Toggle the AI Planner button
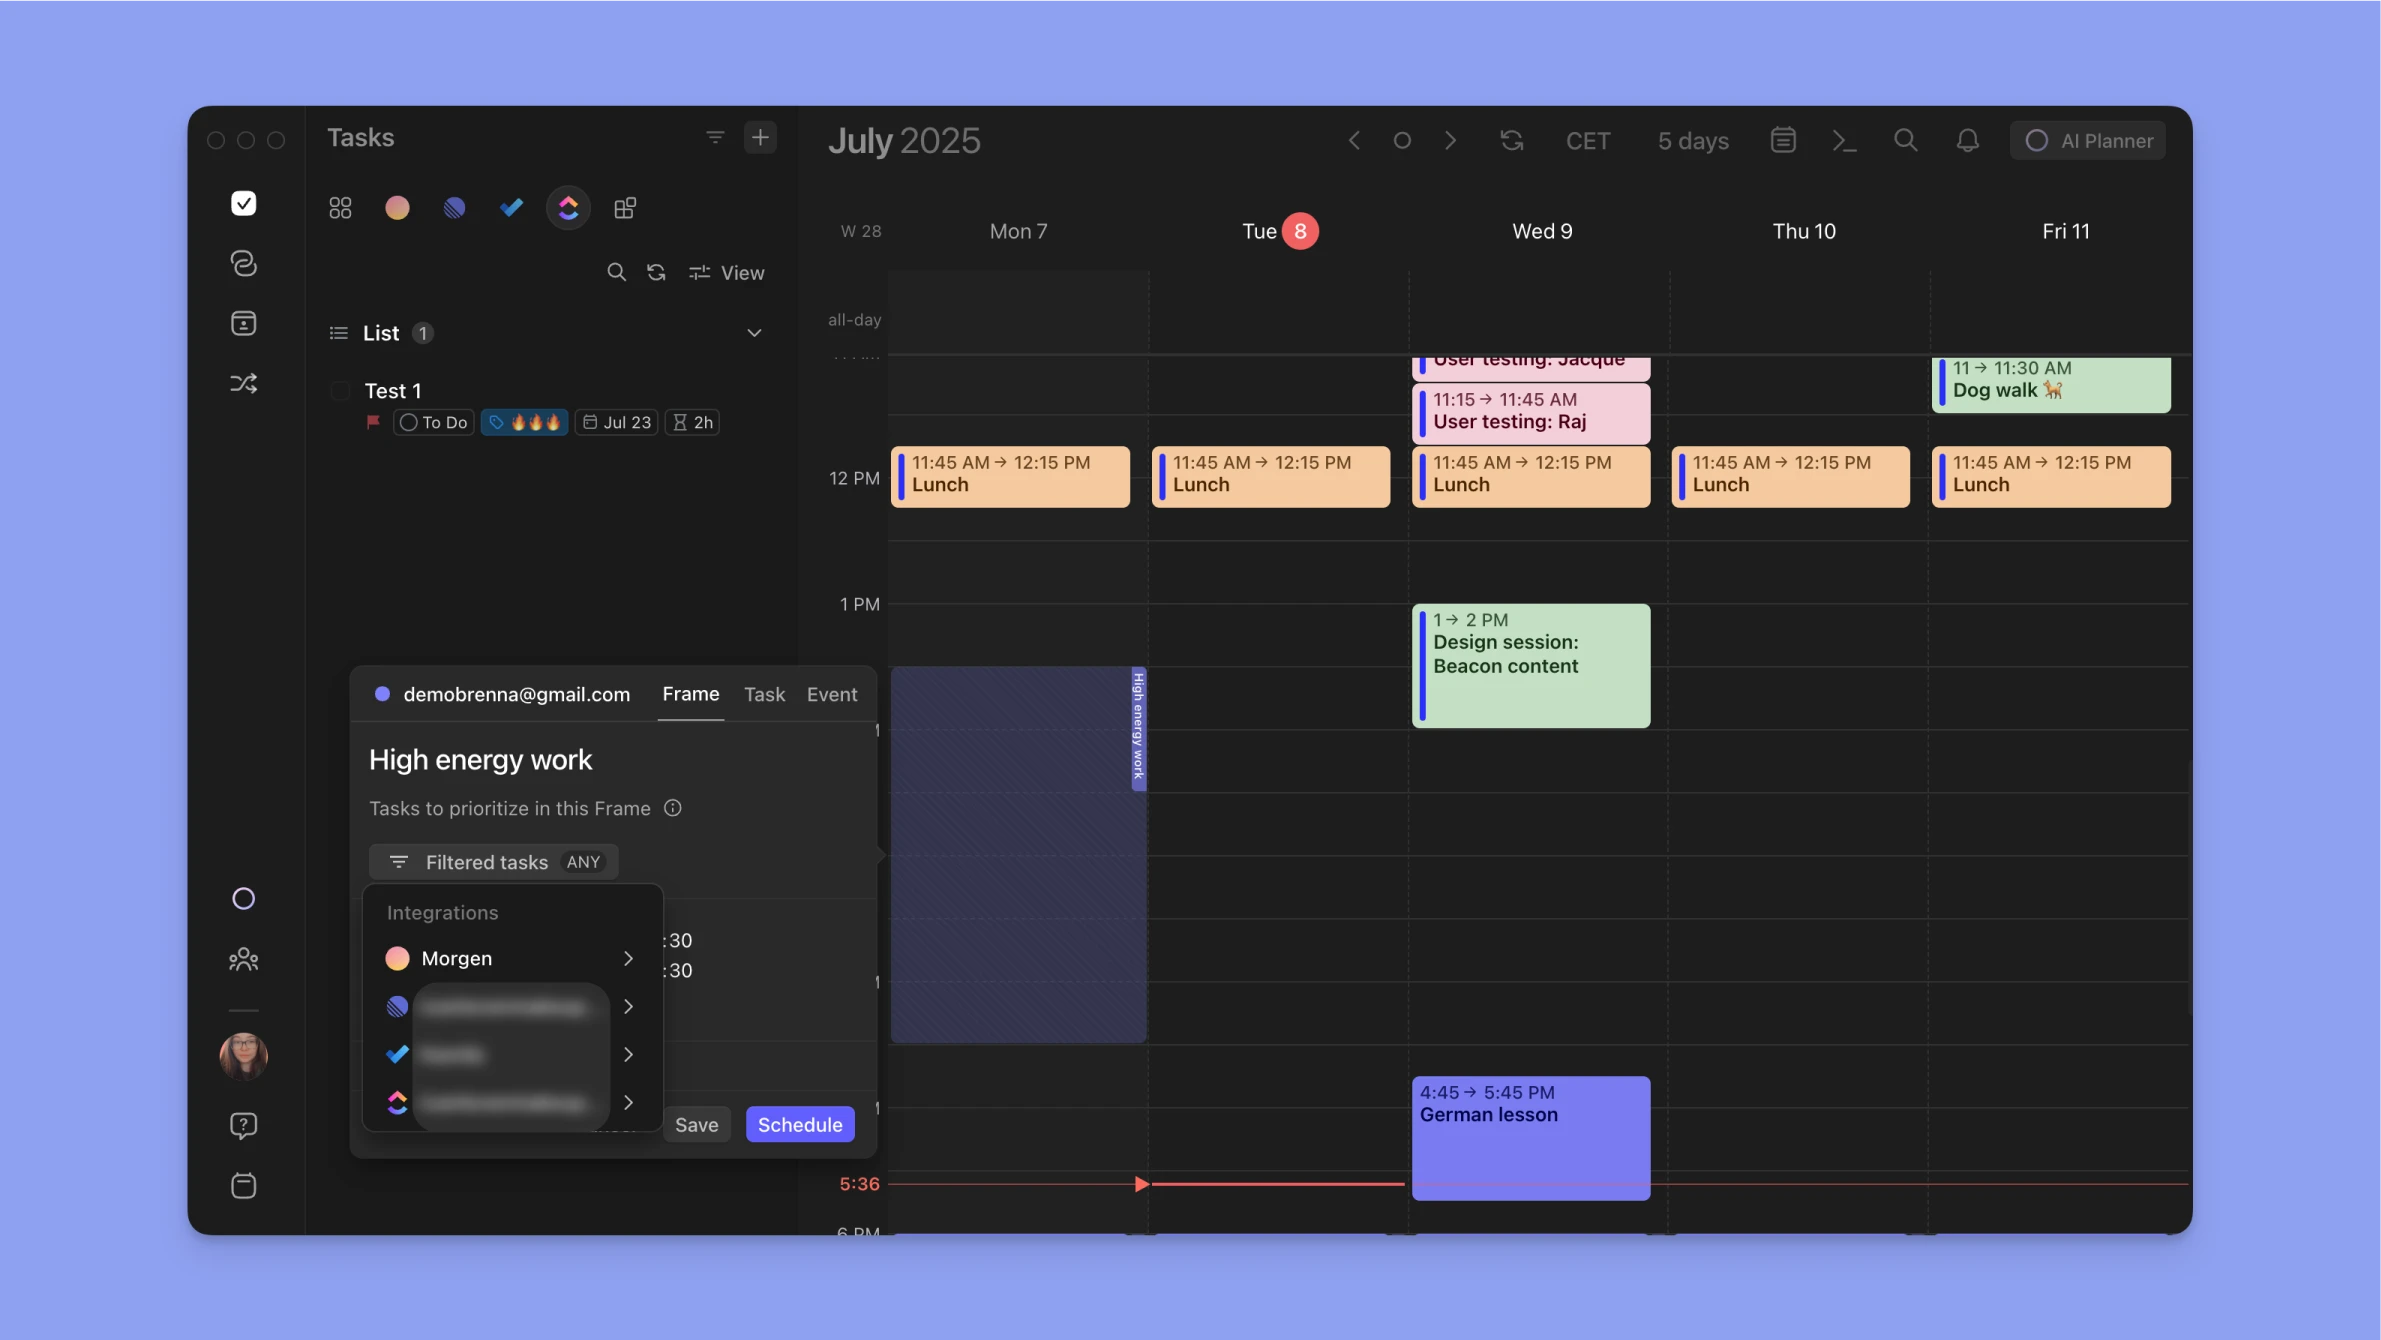This screenshot has height=1340, width=2381. [x=2087, y=141]
